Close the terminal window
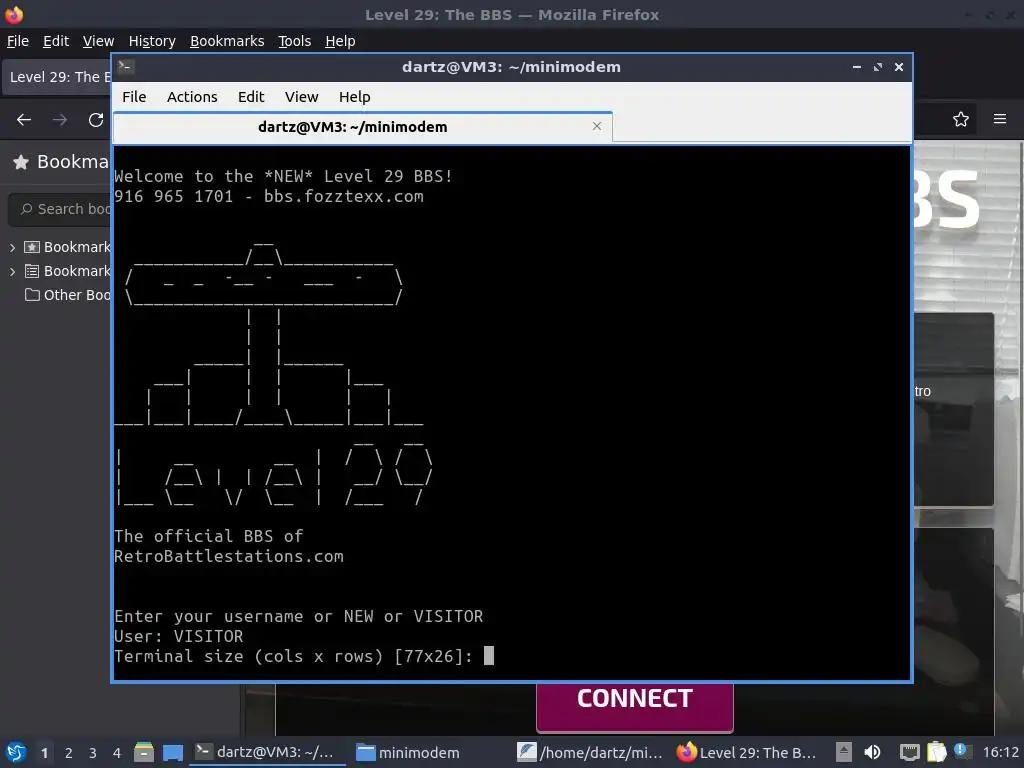Viewport: 1024px width, 768px height. coord(899,67)
